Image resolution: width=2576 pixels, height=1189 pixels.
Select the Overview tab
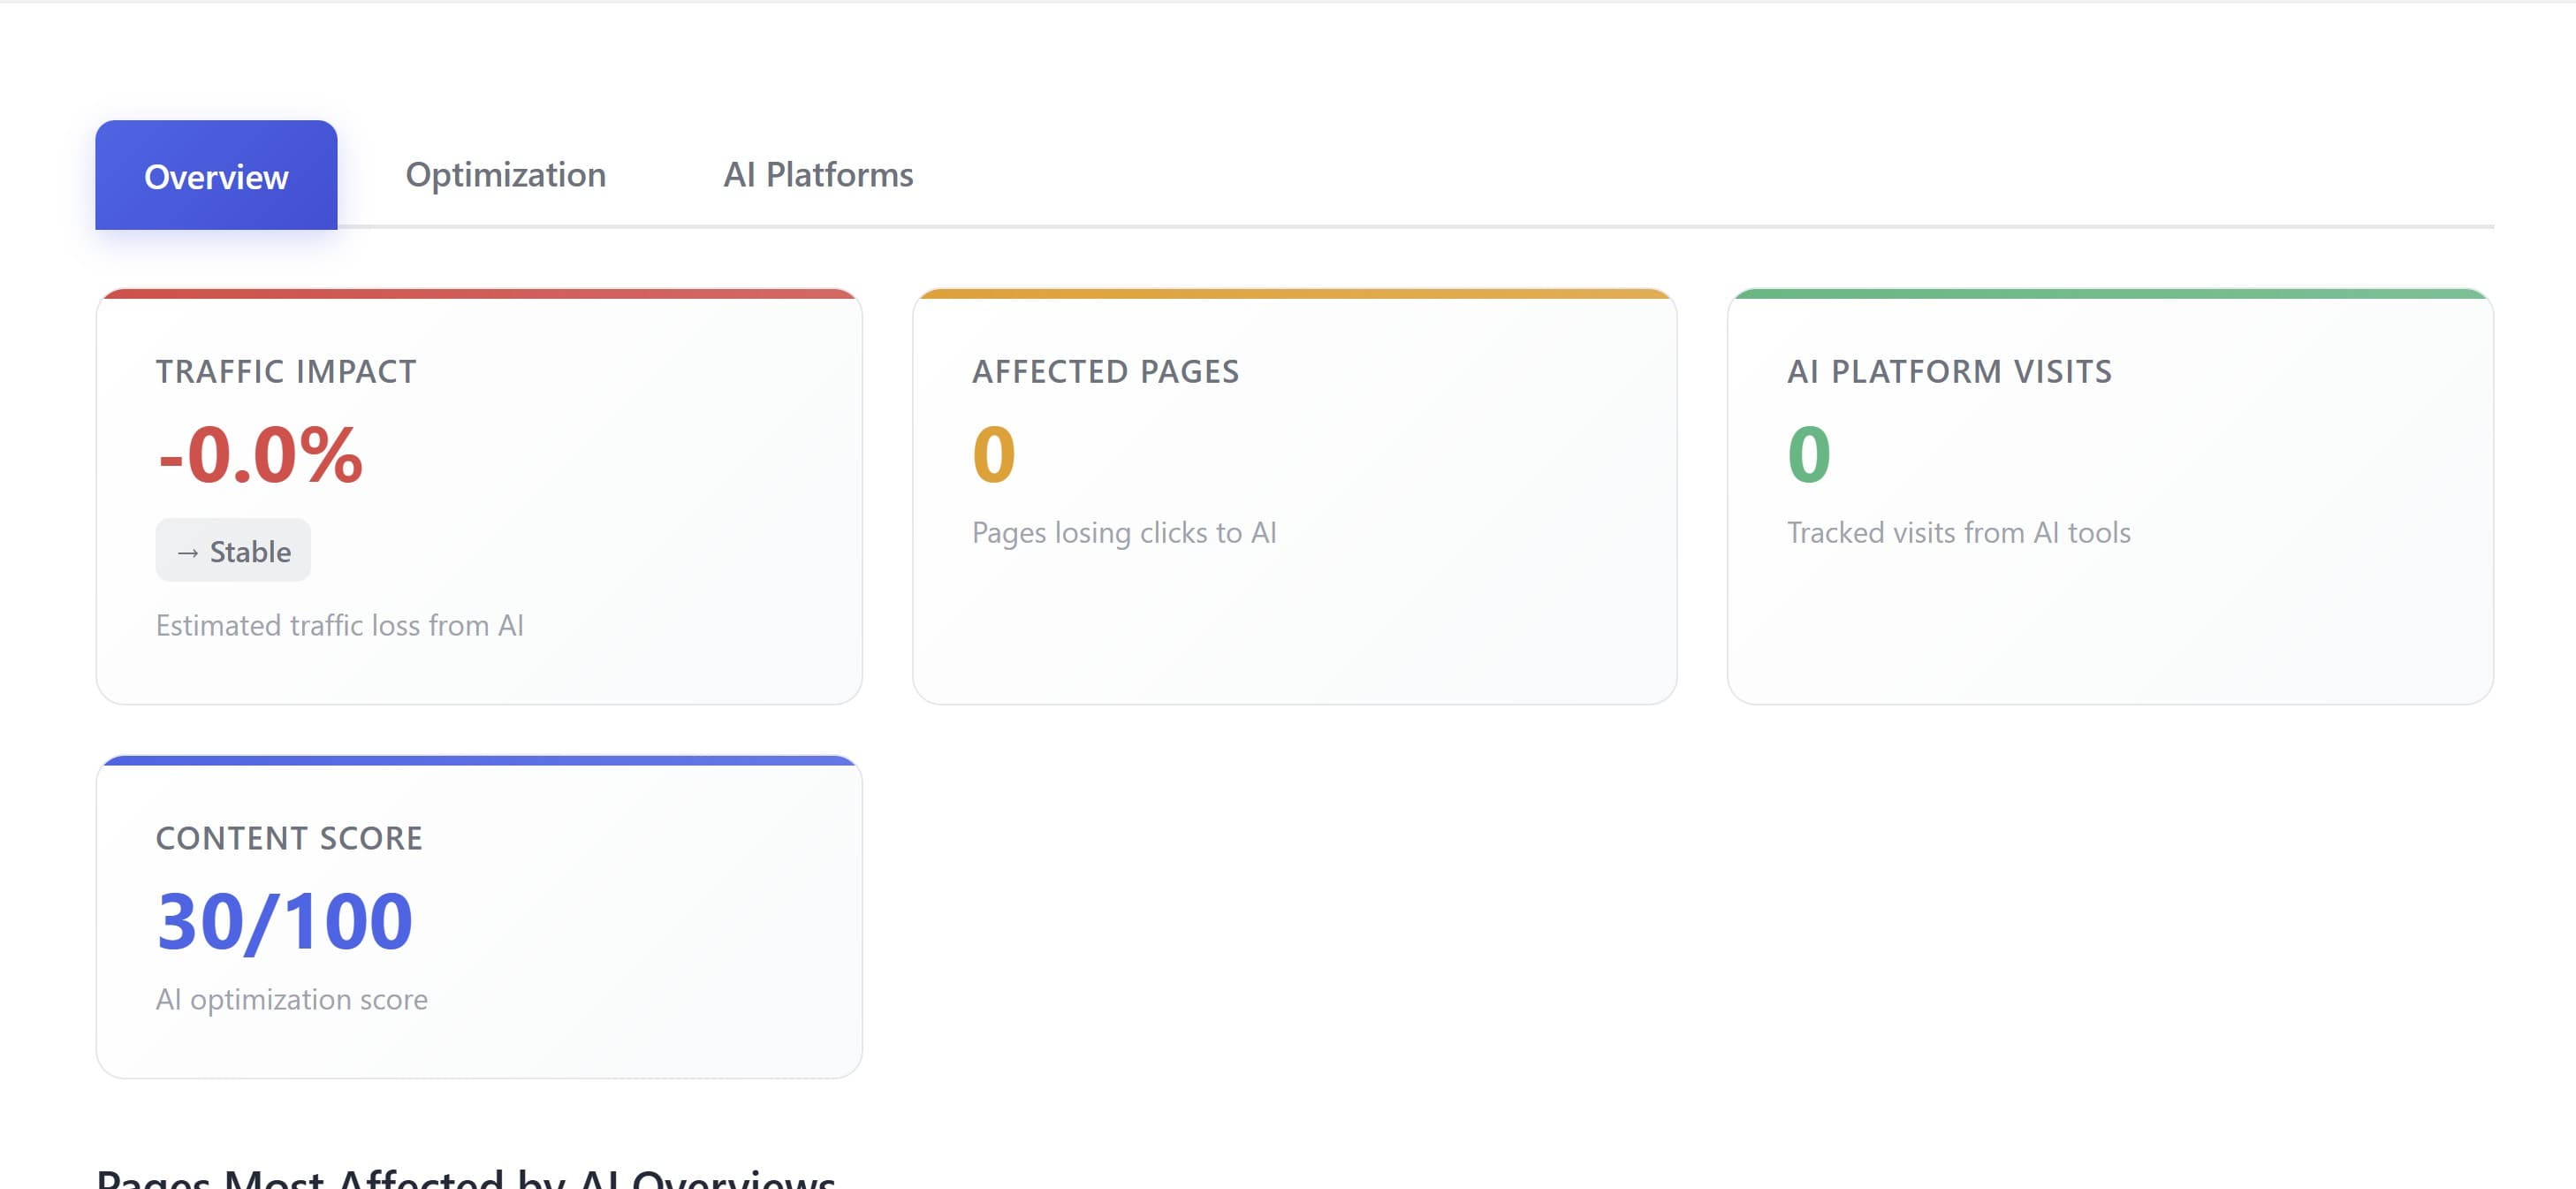pyautogui.click(x=216, y=176)
